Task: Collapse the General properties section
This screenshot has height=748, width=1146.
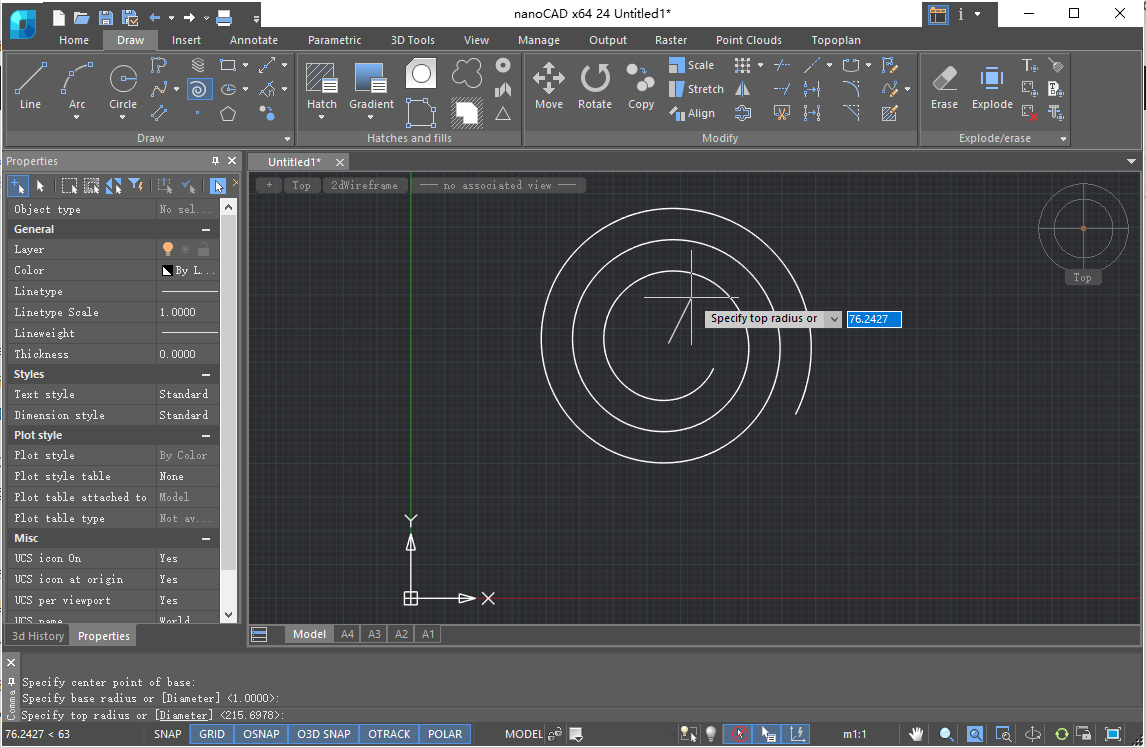Action: (x=206, y=230)
